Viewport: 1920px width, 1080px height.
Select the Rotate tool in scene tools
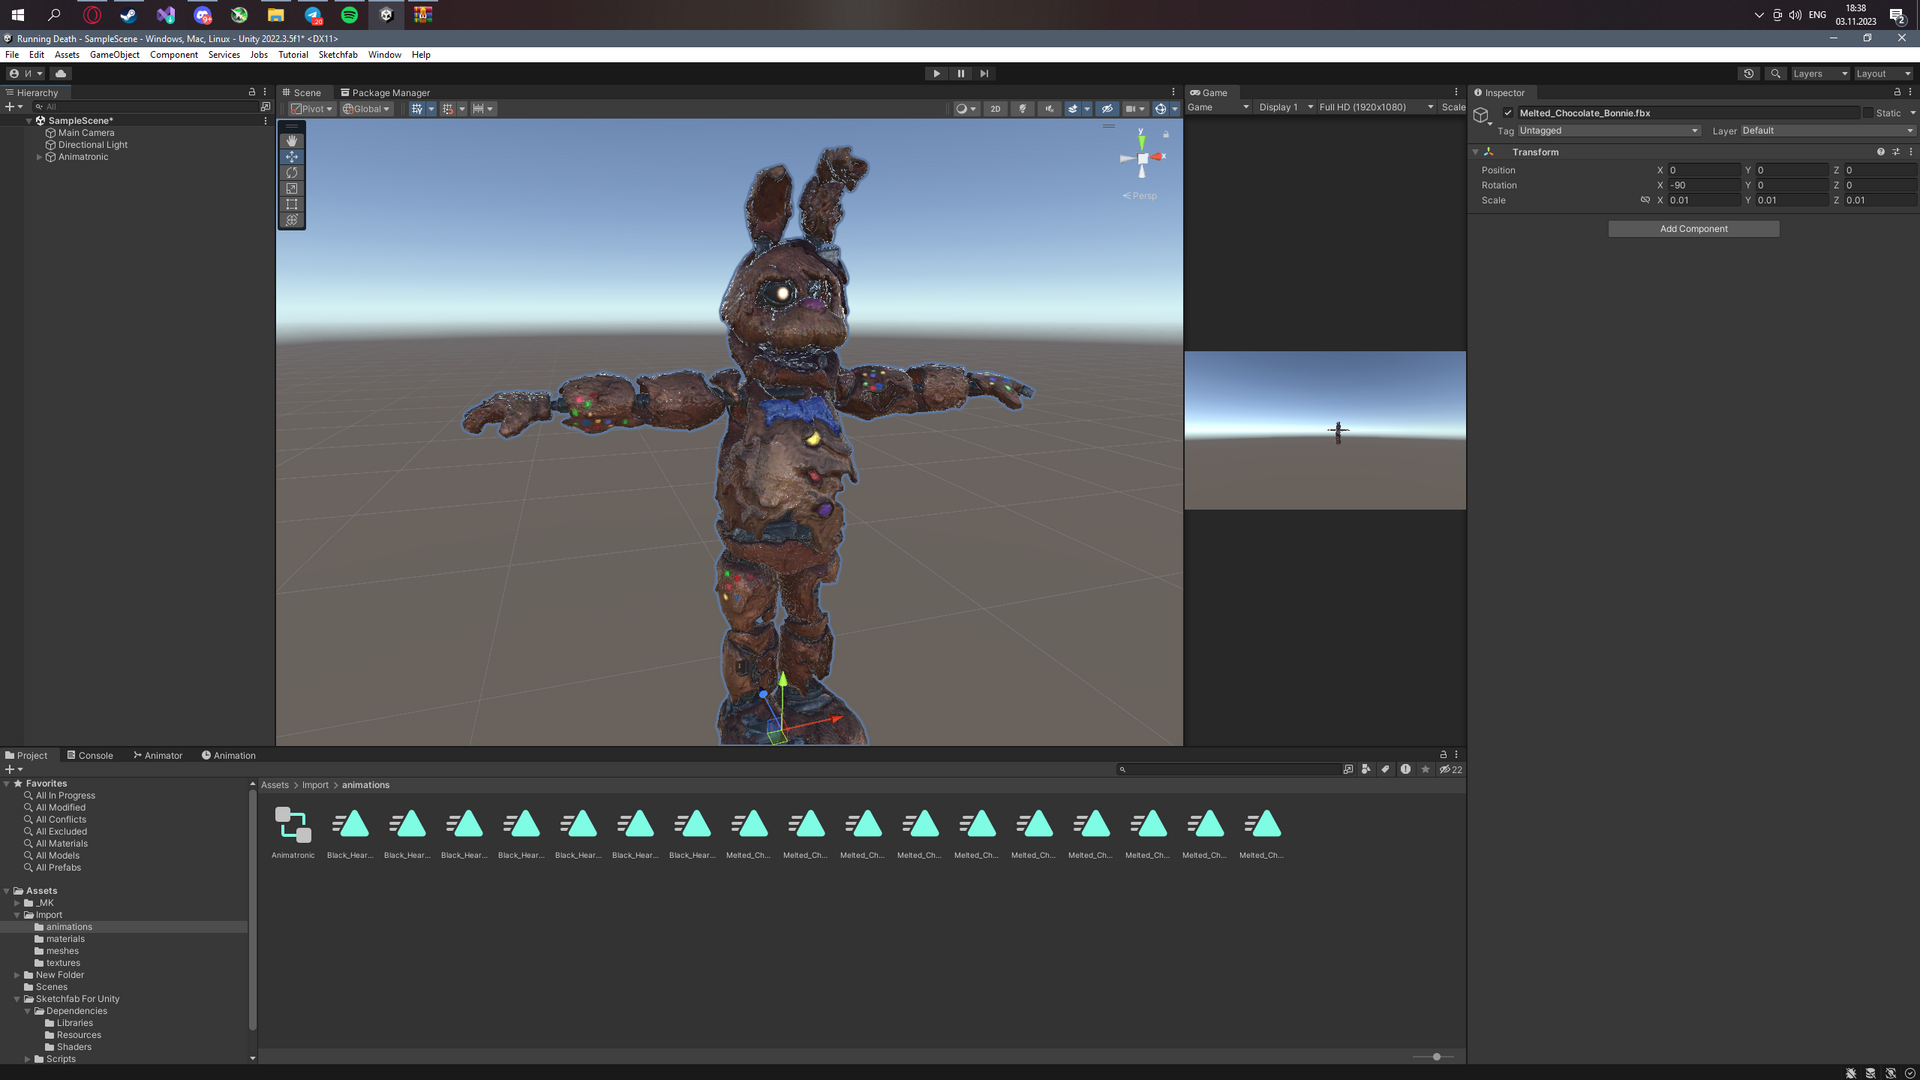pyautogui.click(x=292, y=173)
